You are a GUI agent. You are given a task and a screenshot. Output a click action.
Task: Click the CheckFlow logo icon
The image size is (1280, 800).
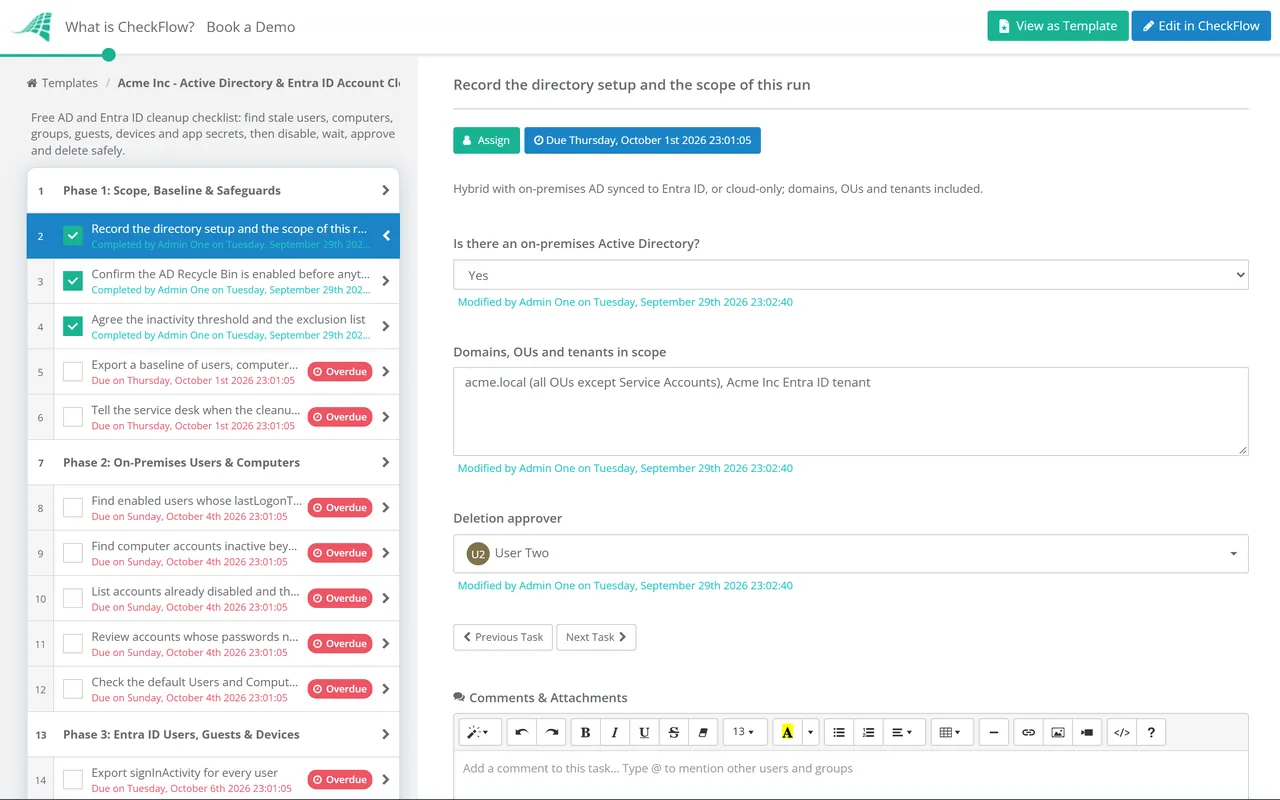[x=31, y=26]
